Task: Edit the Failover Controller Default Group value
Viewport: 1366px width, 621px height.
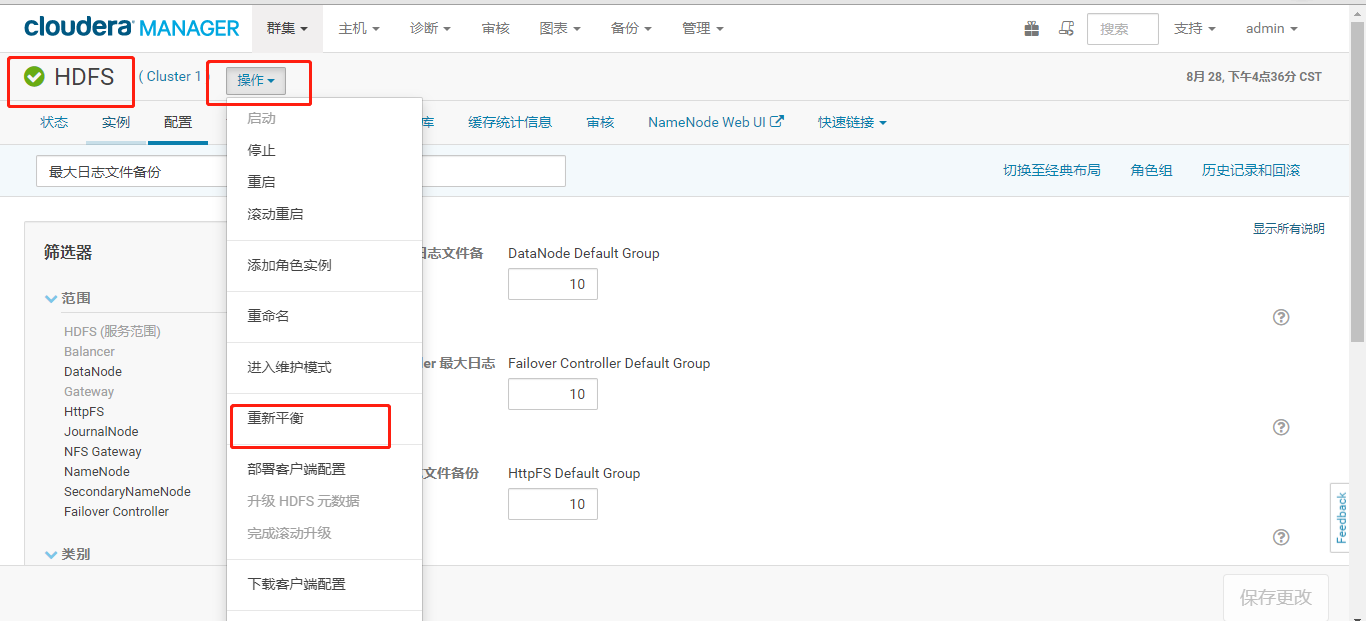Action: tap(553, 394)
